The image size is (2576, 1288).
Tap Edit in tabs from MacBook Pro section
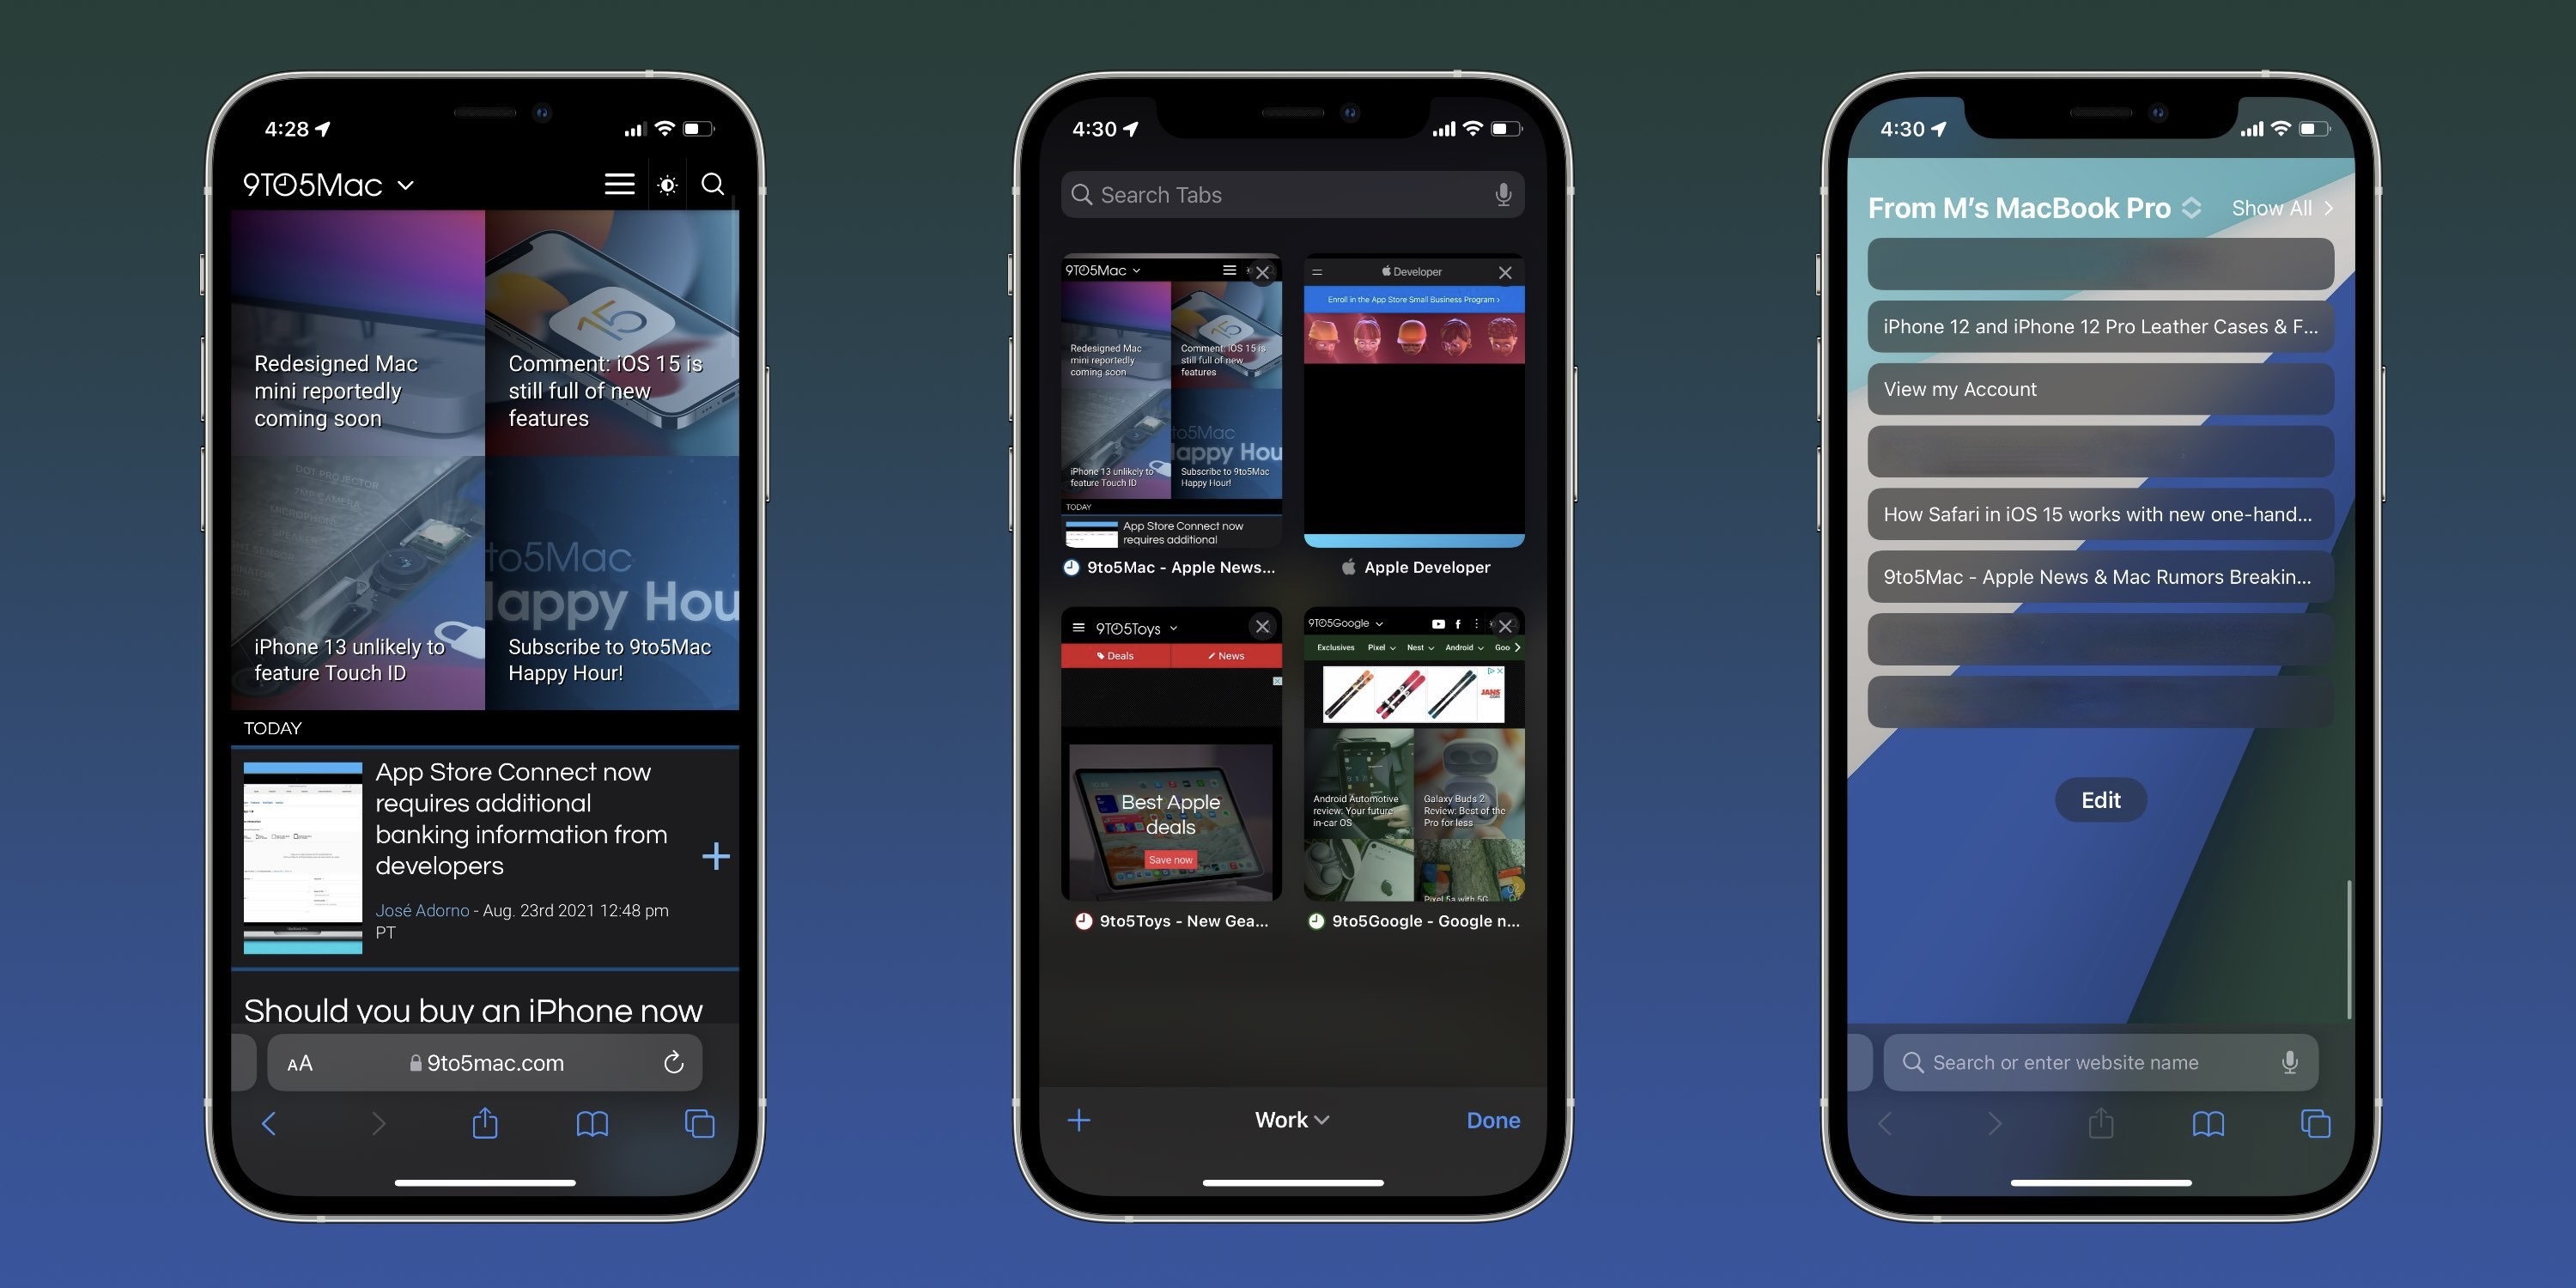(2101, 800)
